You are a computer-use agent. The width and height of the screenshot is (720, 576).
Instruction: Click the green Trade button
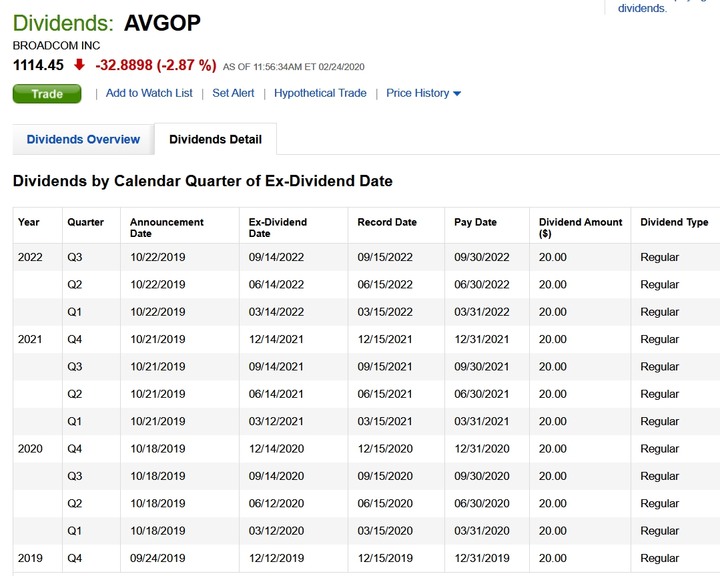pyautogui.click(x=47, y=94)
